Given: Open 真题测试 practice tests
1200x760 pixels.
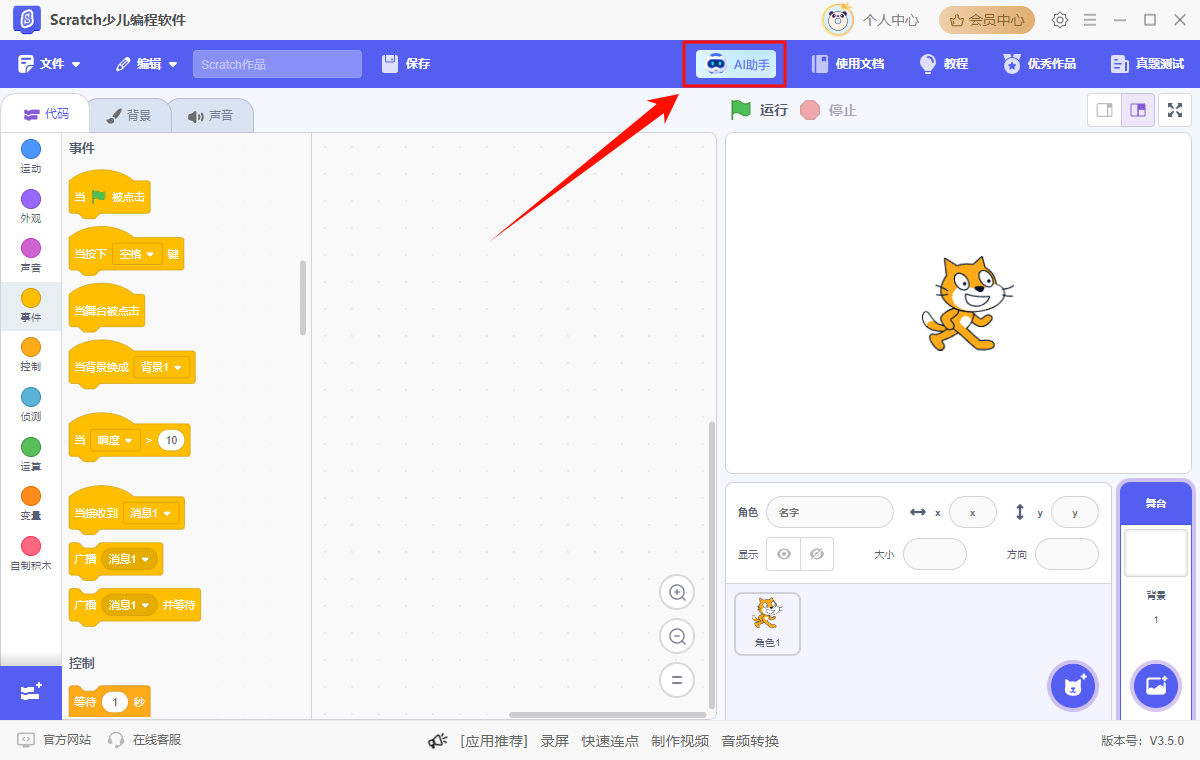Looking at the screenshot, I should (x=1148, y=63).
